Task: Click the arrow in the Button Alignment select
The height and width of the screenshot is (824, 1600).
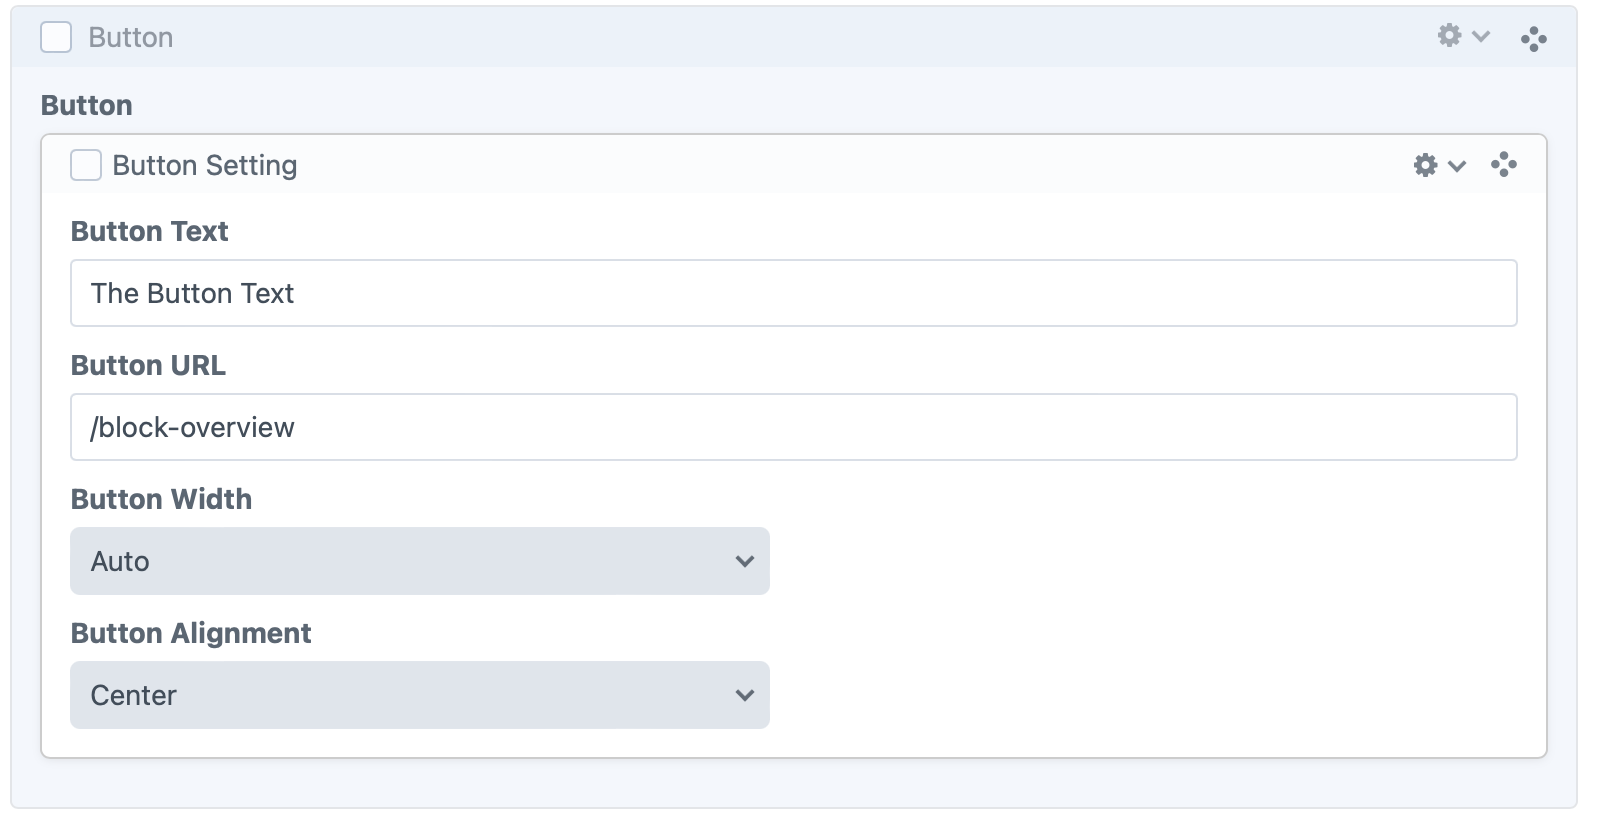Action: coord(744,695)
